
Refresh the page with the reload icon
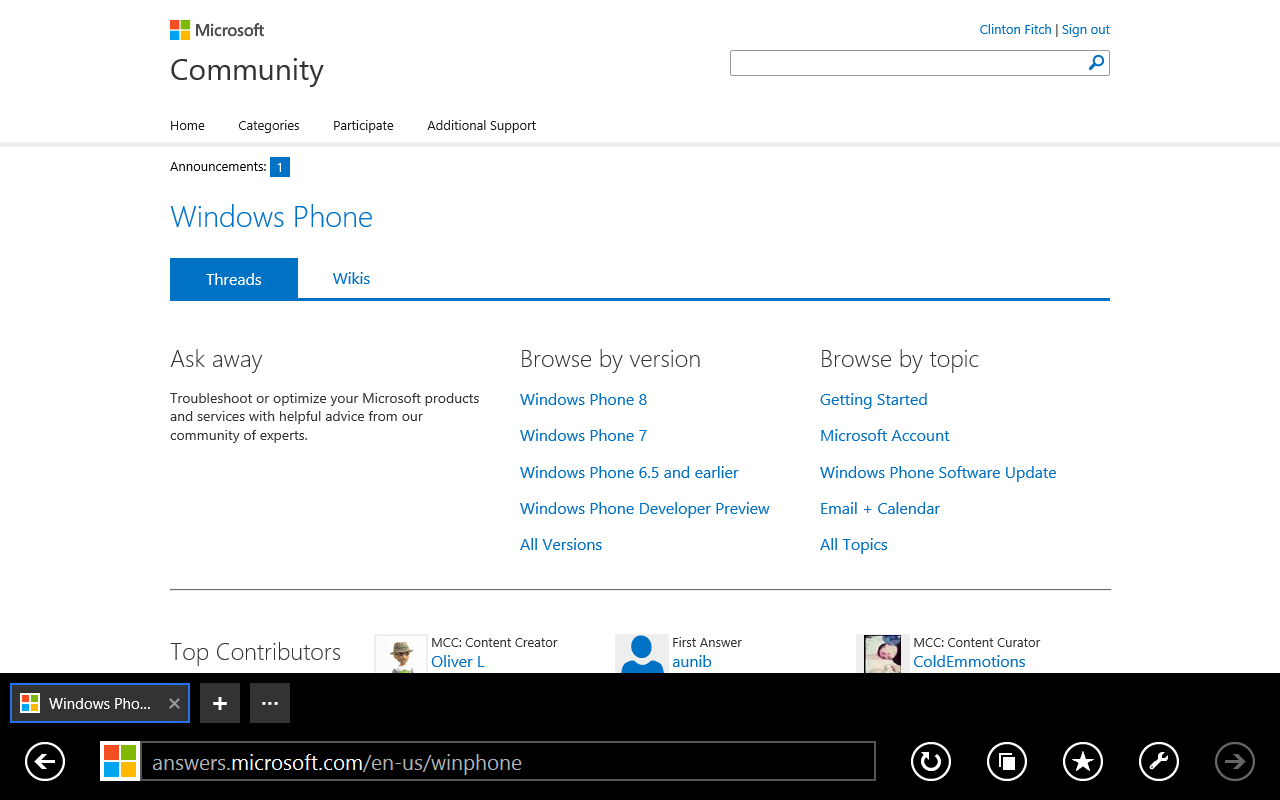pyautogui.click(x=931, y=762)
